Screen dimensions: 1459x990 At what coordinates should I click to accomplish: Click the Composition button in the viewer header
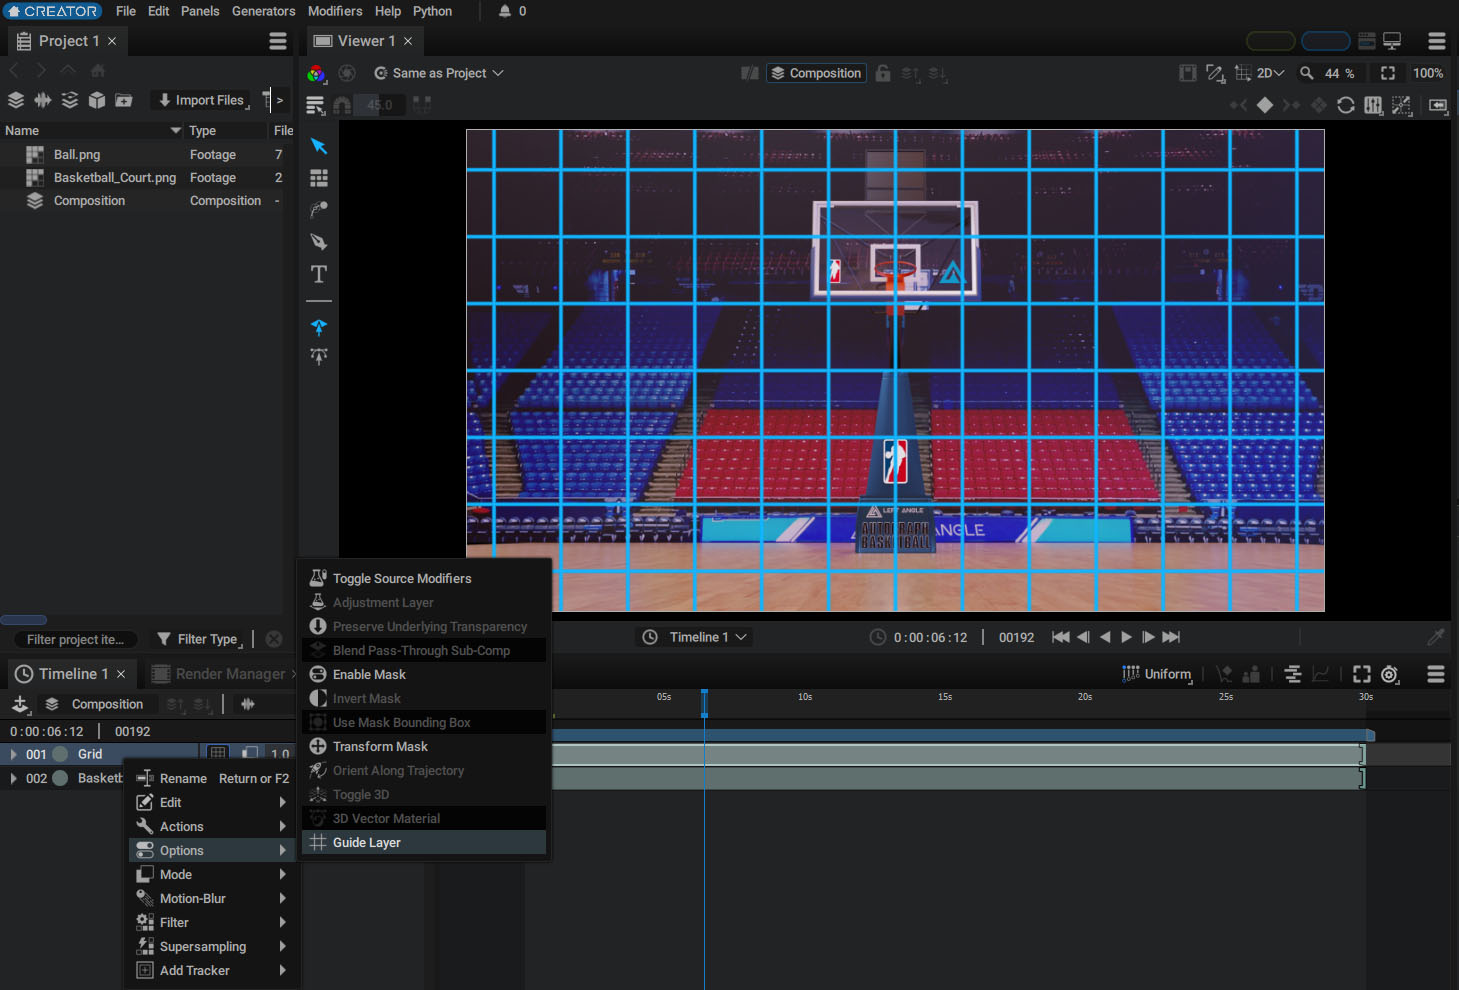(817, 73)
